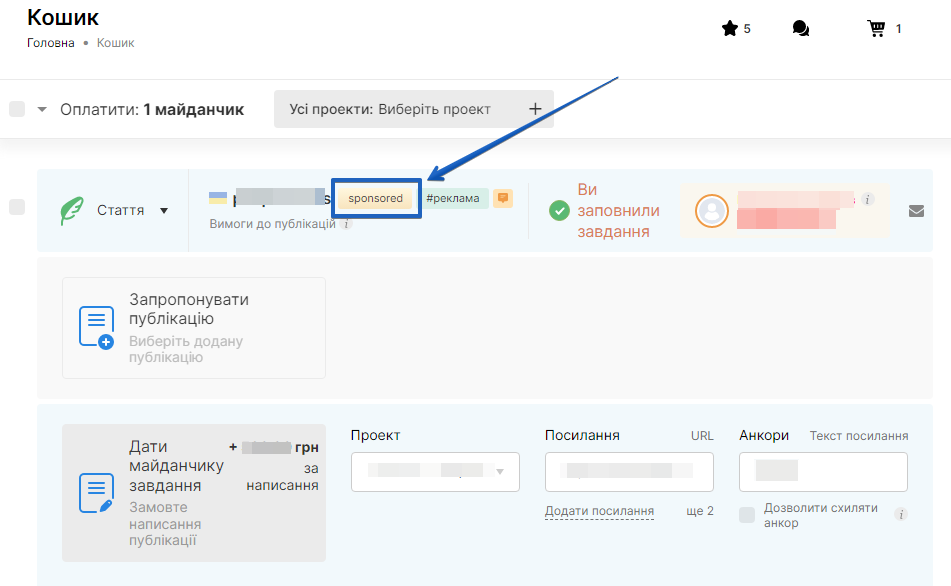The height and width of the screenshot is (586, 951).
Task: Expand the Стаття type dropdown
Action: click(x=164, y=211)
